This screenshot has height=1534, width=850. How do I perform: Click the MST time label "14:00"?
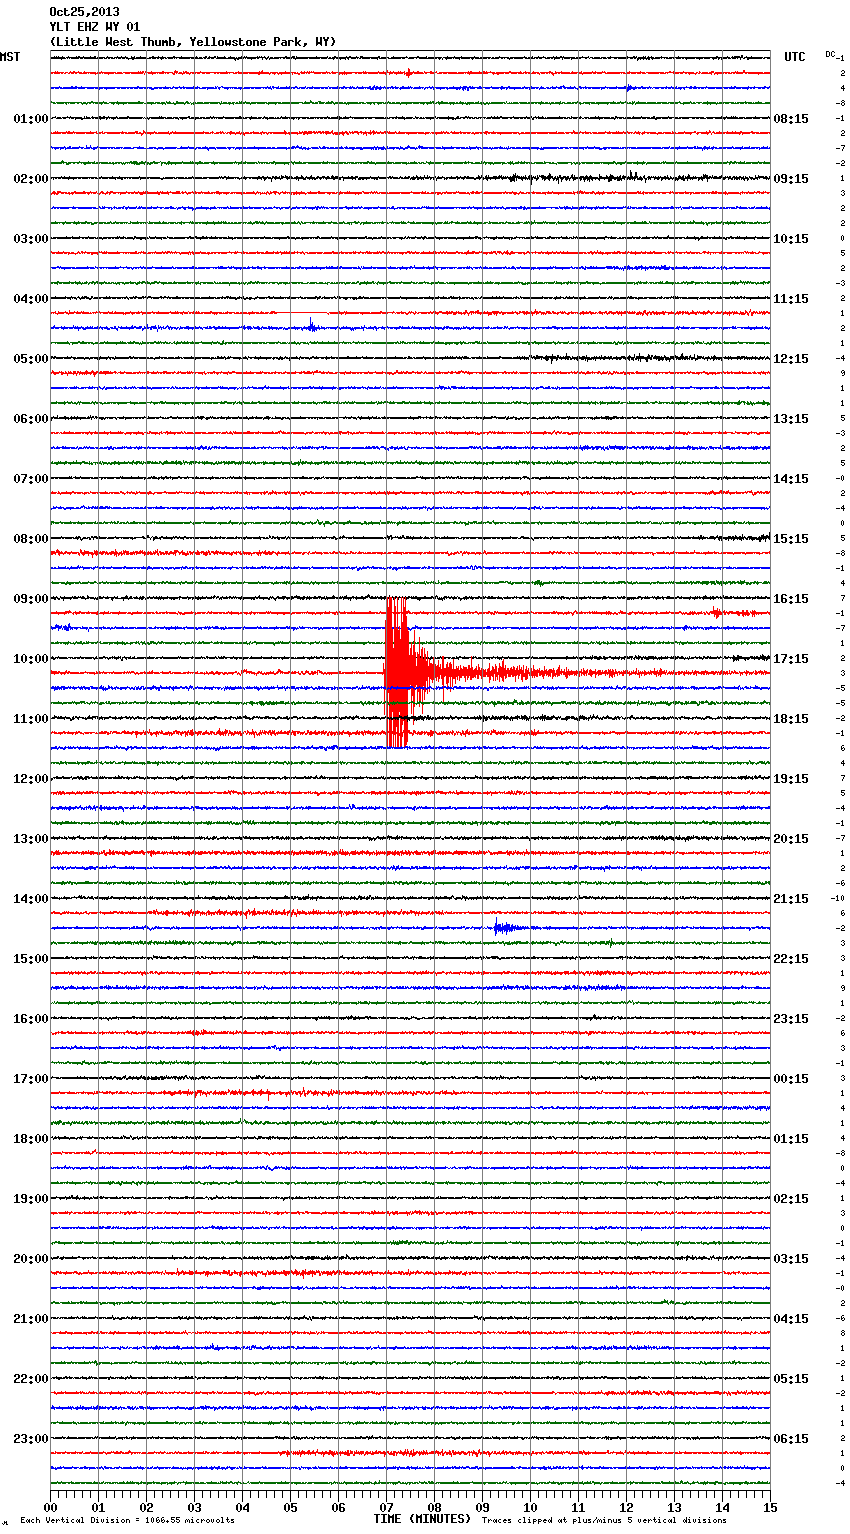[30, 899]
